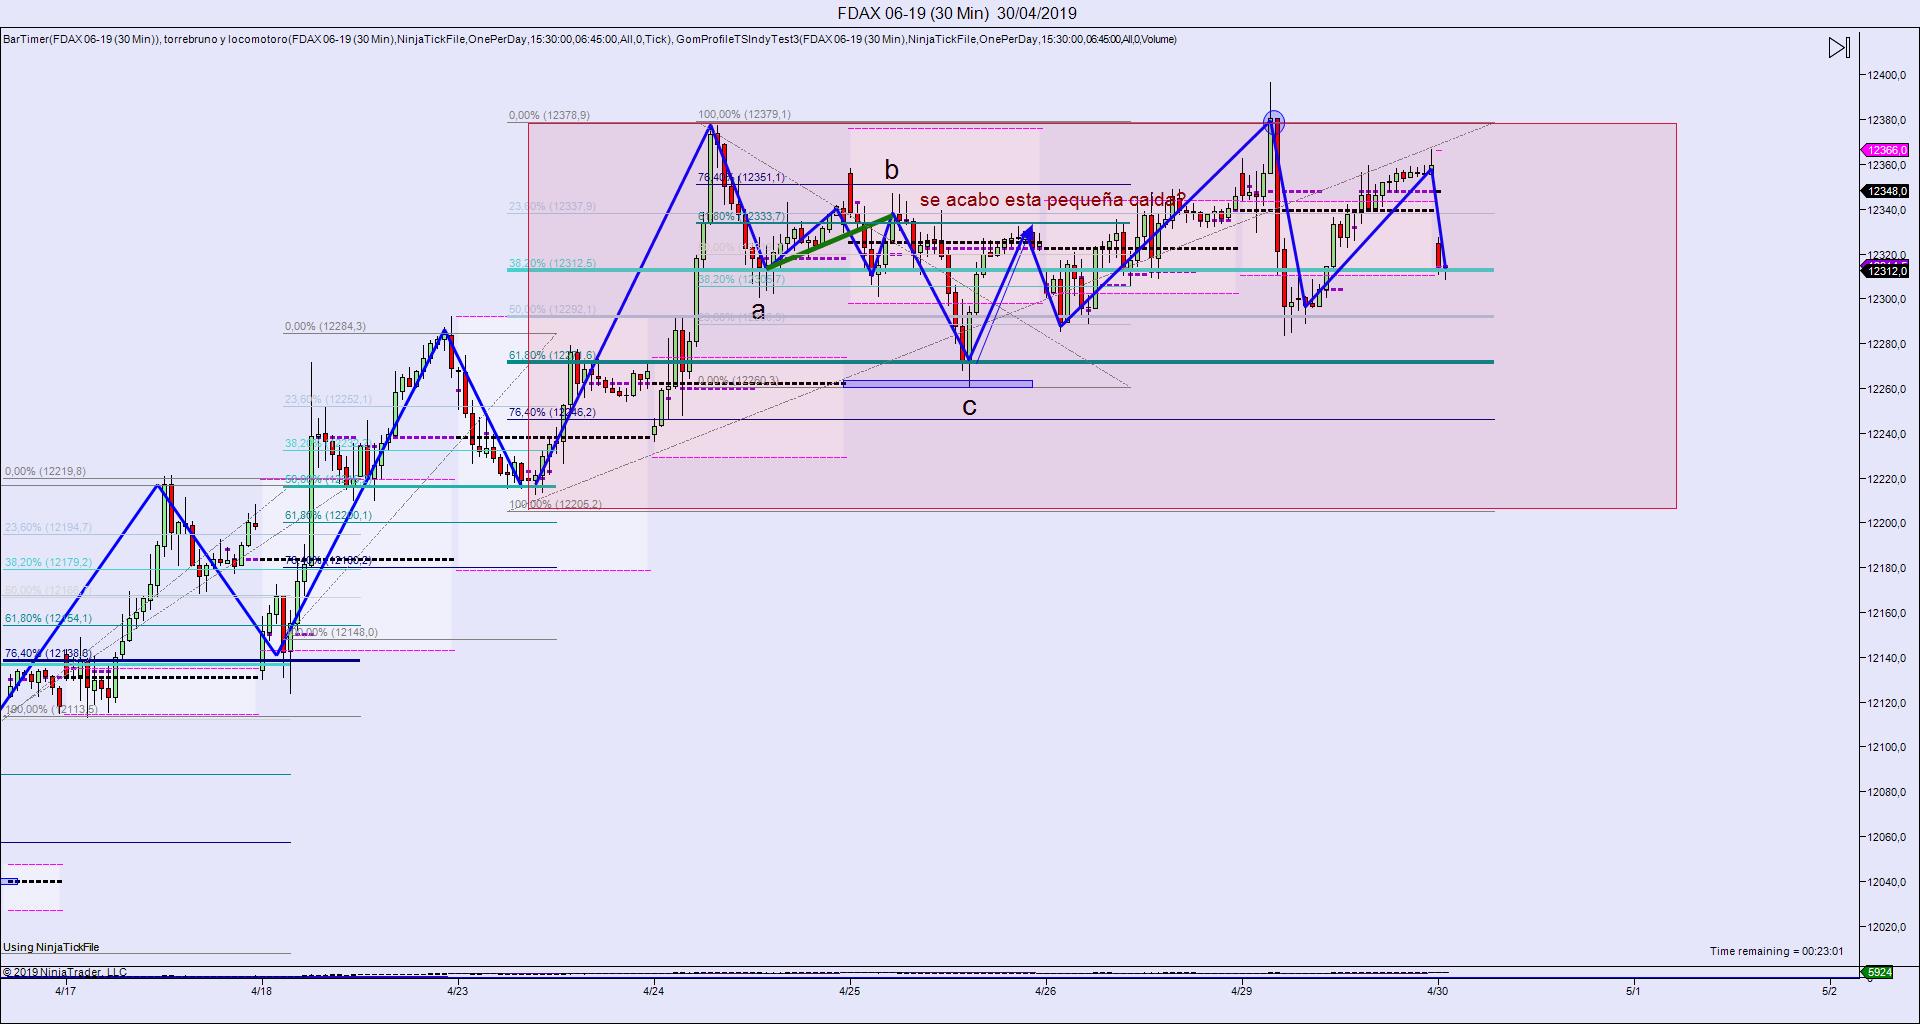Click the magenta 12366,0 price marker
This screenshot has height=1024, width=1920.
1884,150
